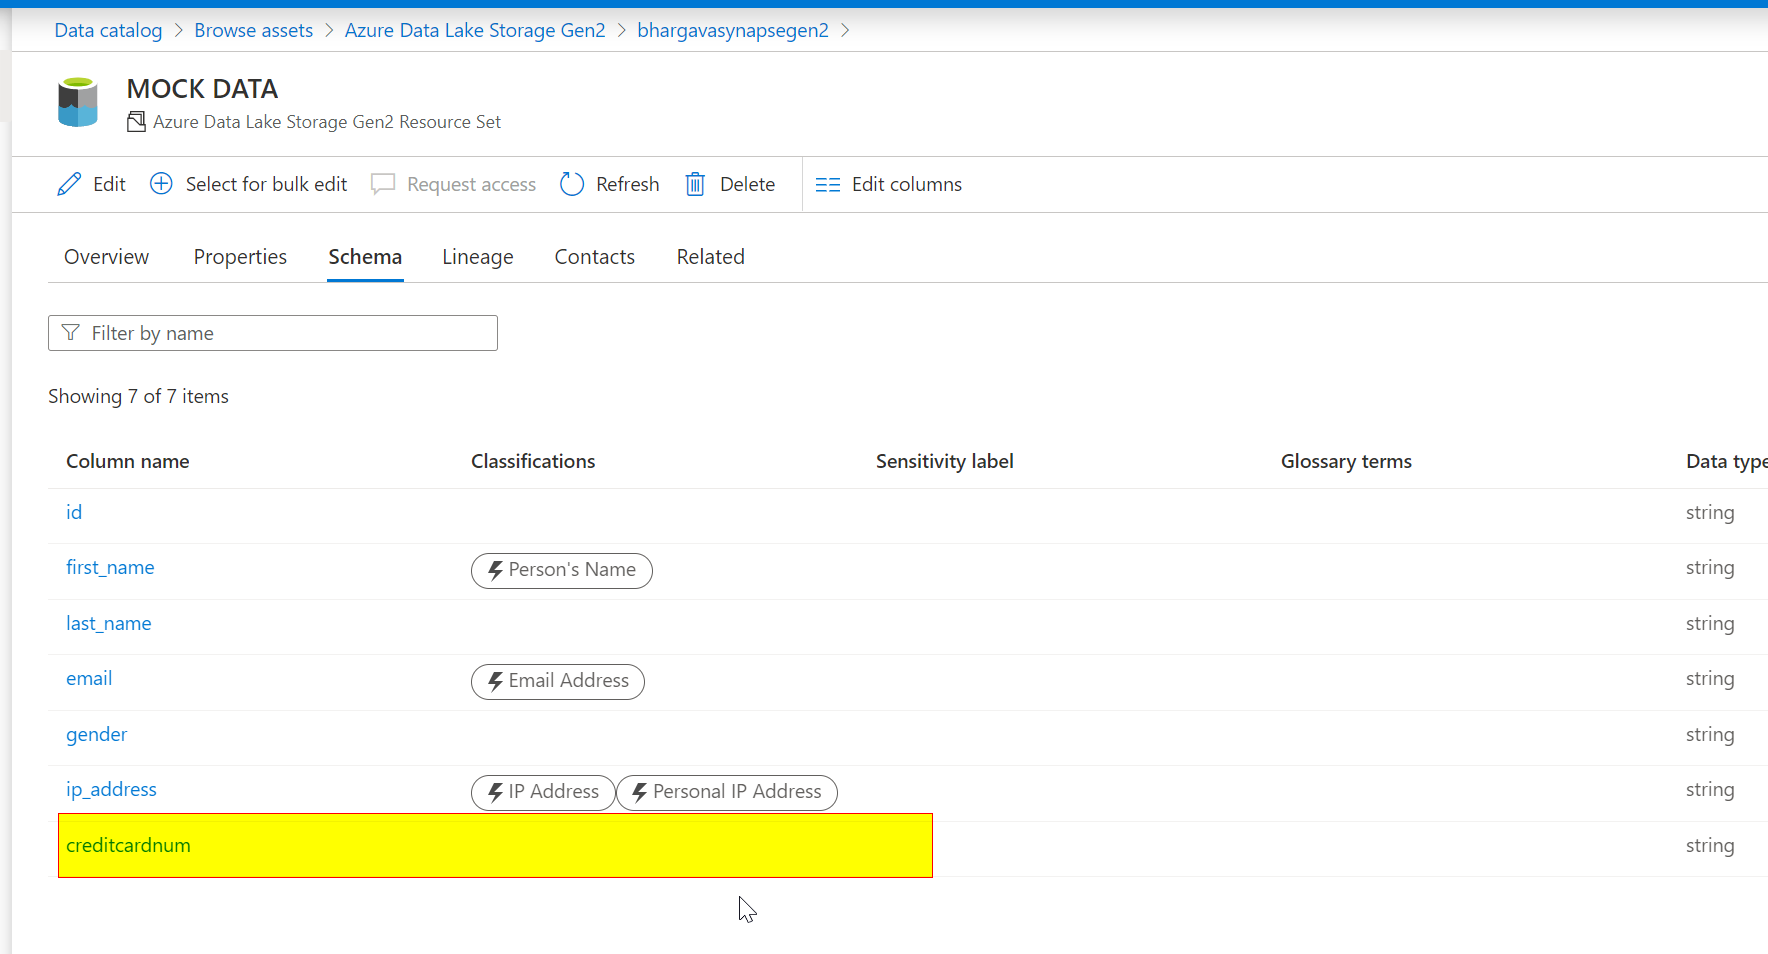
Task: Click the plus icon for Select for bulk edit
Action: [161, 183]
